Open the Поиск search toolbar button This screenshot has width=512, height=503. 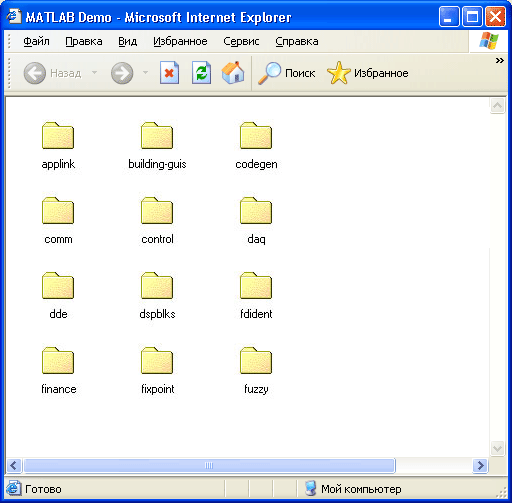point(287,73)
